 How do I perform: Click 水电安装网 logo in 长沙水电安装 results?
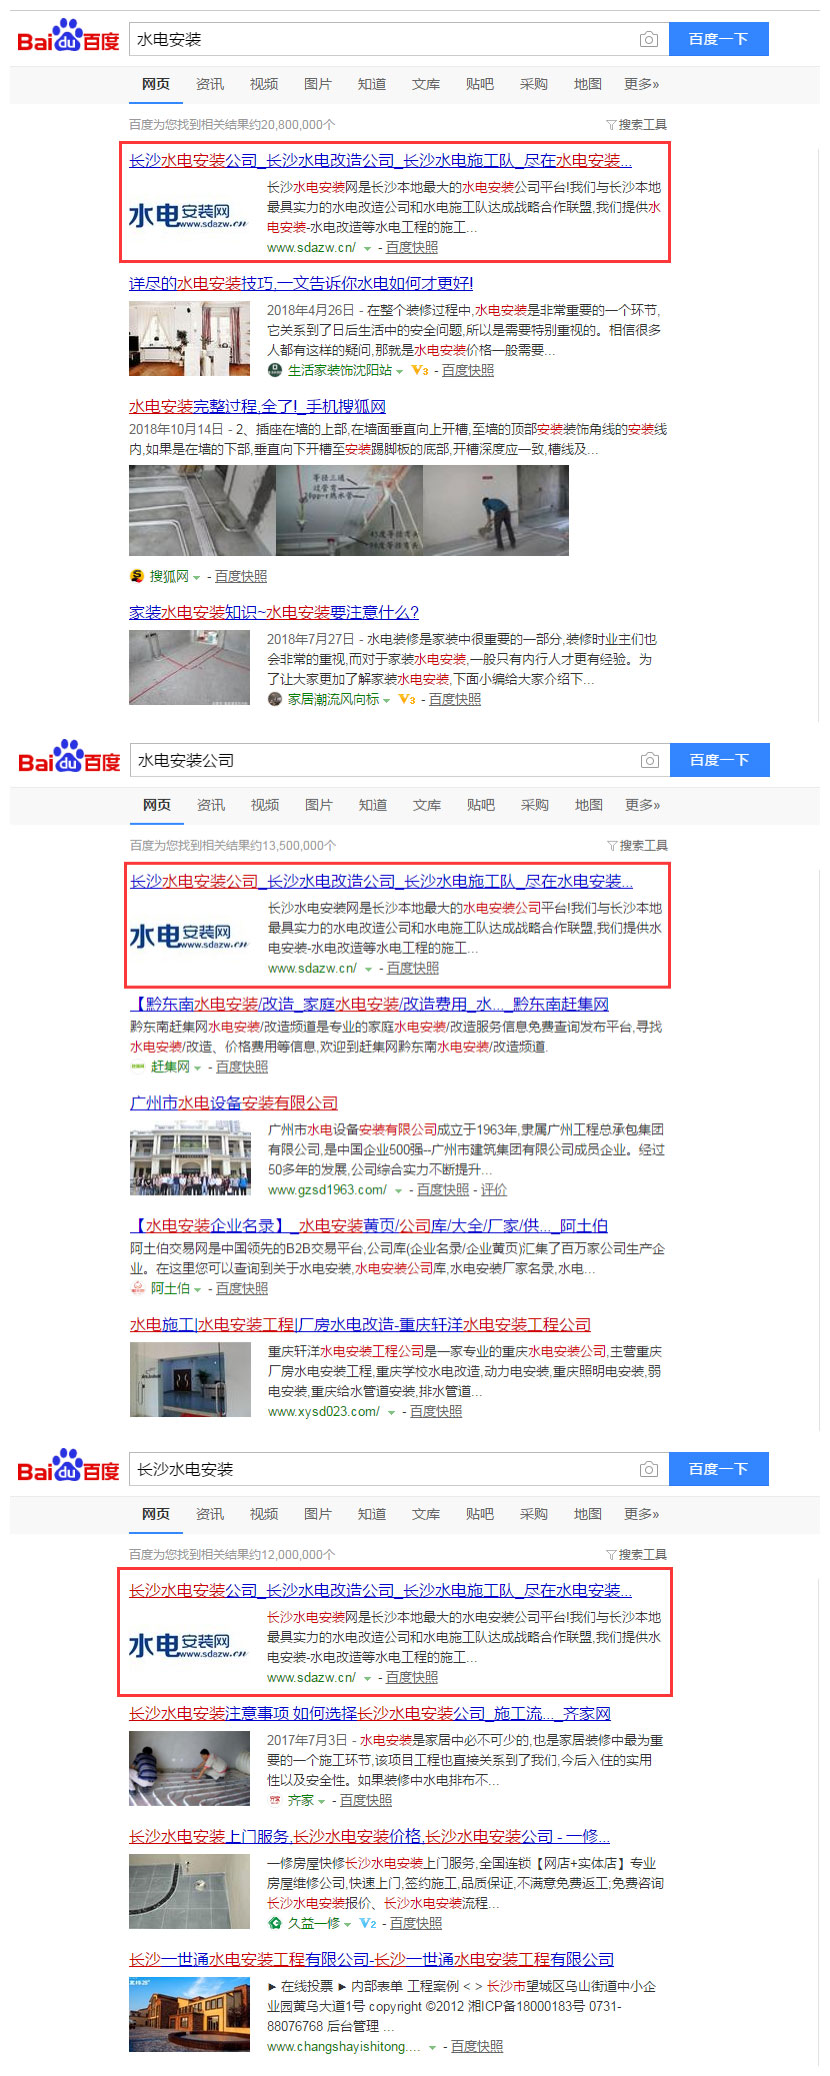(x=189, y=1646)
